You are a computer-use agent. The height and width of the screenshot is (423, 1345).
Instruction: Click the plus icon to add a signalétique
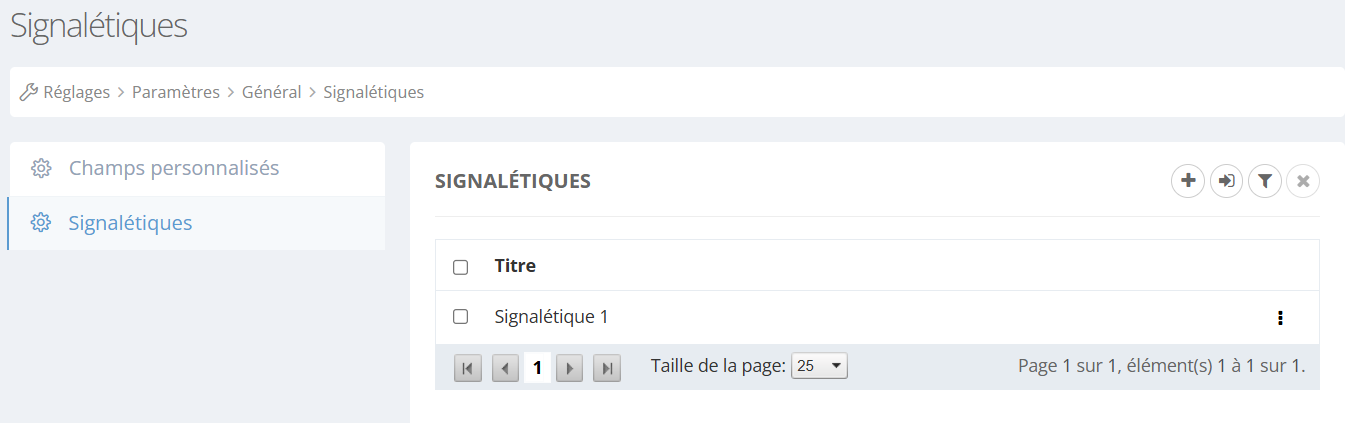[1188, 181]
